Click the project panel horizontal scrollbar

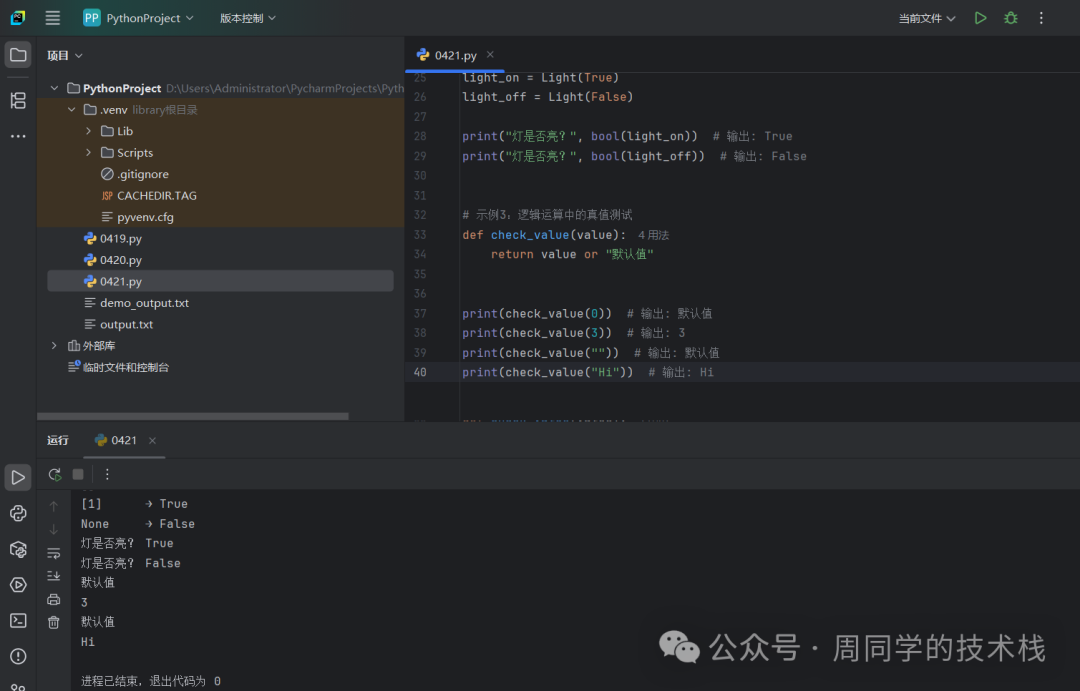(193, 416)
